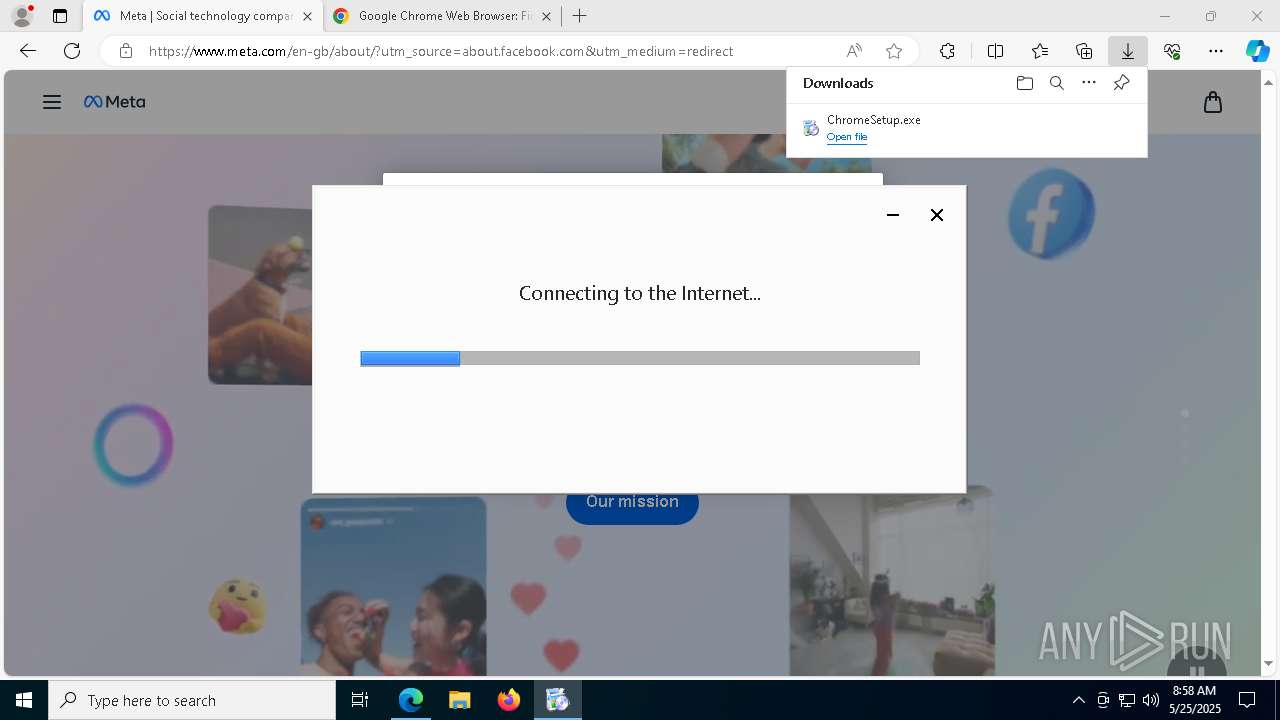Open the Favorites list icon
1280x720 pixels.
(x=1040, y=51)
